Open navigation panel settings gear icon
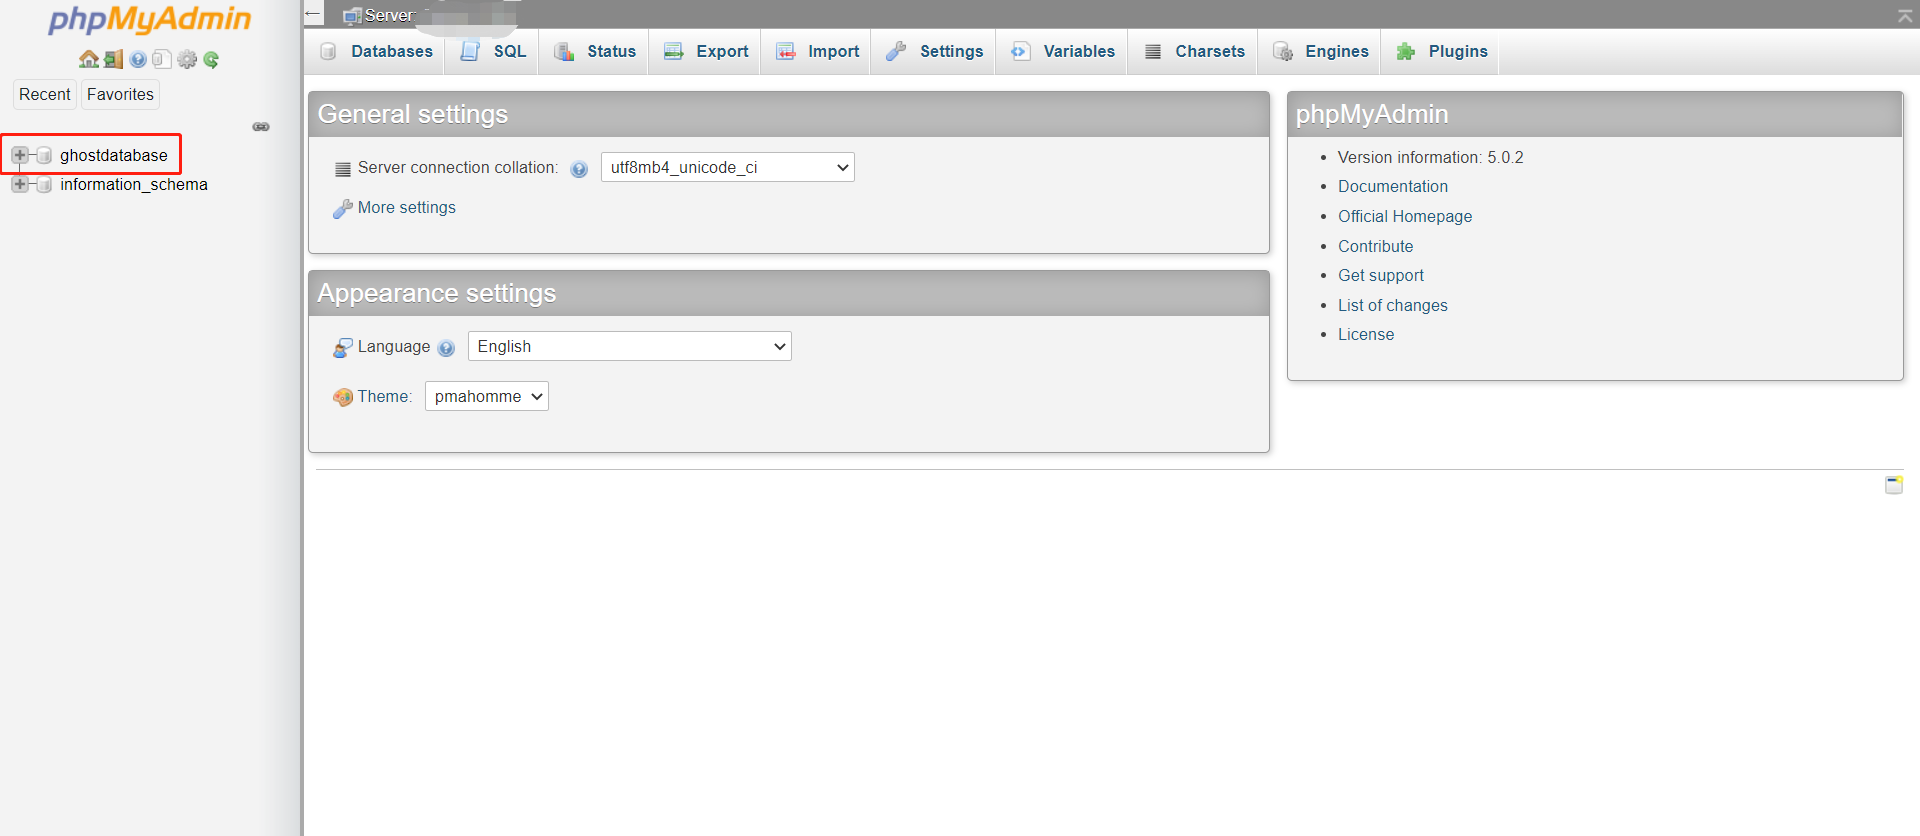The height and width of the screenshot is (836, 1920). [x=187, y=59]
